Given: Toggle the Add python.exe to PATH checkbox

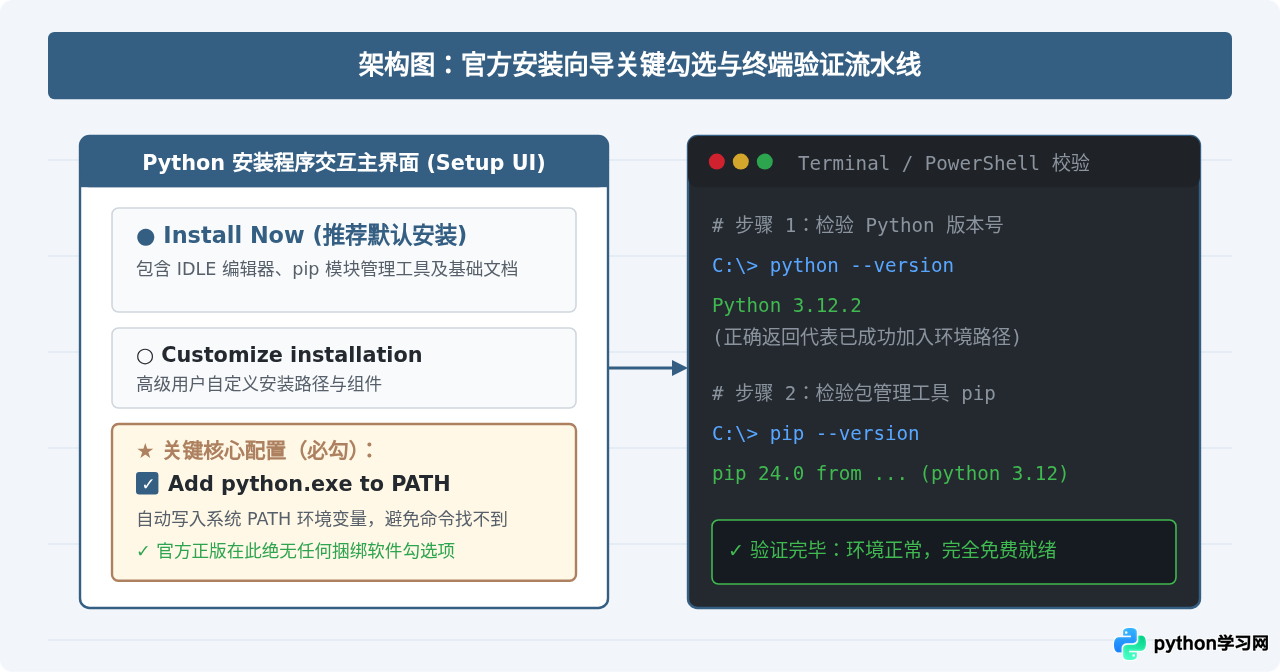Looking at the screenshot, I should tap(147, 484).
